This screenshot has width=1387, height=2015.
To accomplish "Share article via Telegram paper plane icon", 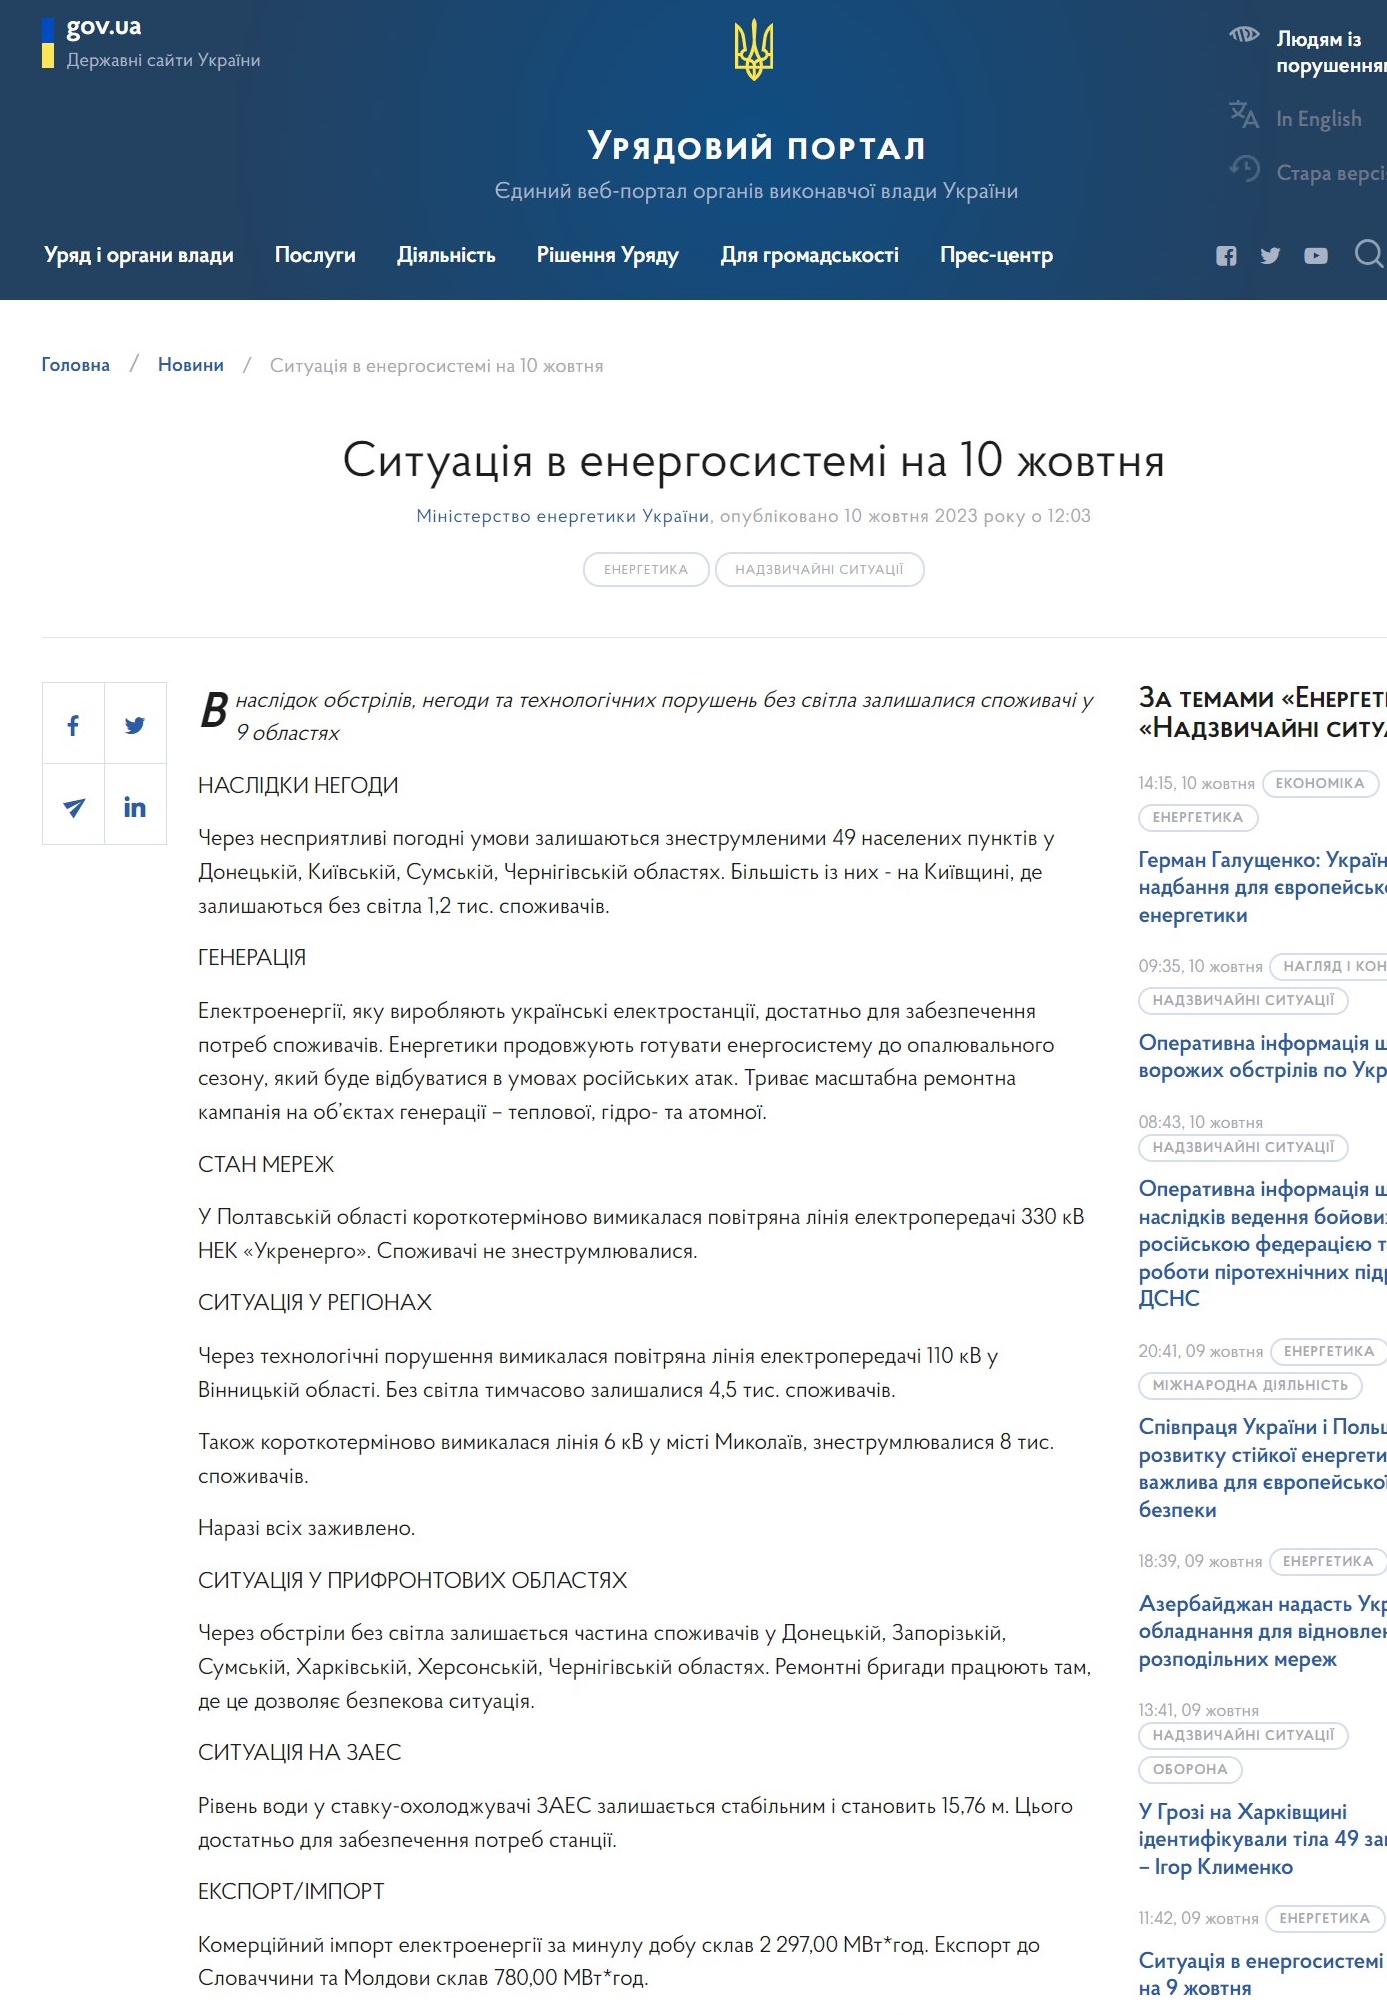I will pos(73,807).
